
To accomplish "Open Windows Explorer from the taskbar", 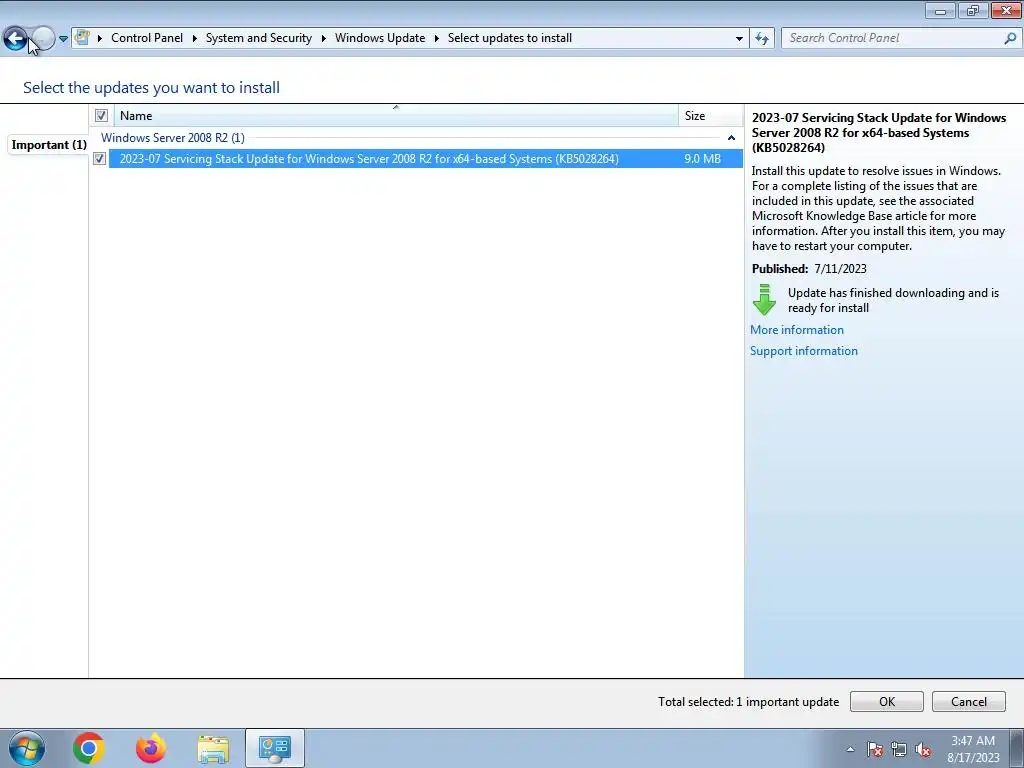I will pos(213,748).
